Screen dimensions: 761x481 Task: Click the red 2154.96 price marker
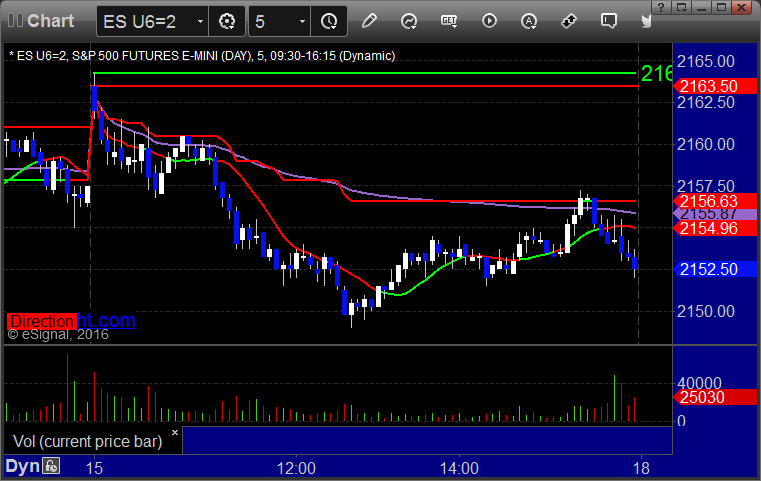click(714, 228)
